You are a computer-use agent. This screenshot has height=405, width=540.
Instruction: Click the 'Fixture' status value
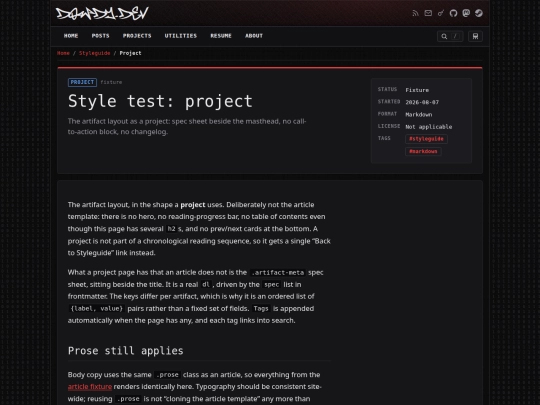[417, 90]
